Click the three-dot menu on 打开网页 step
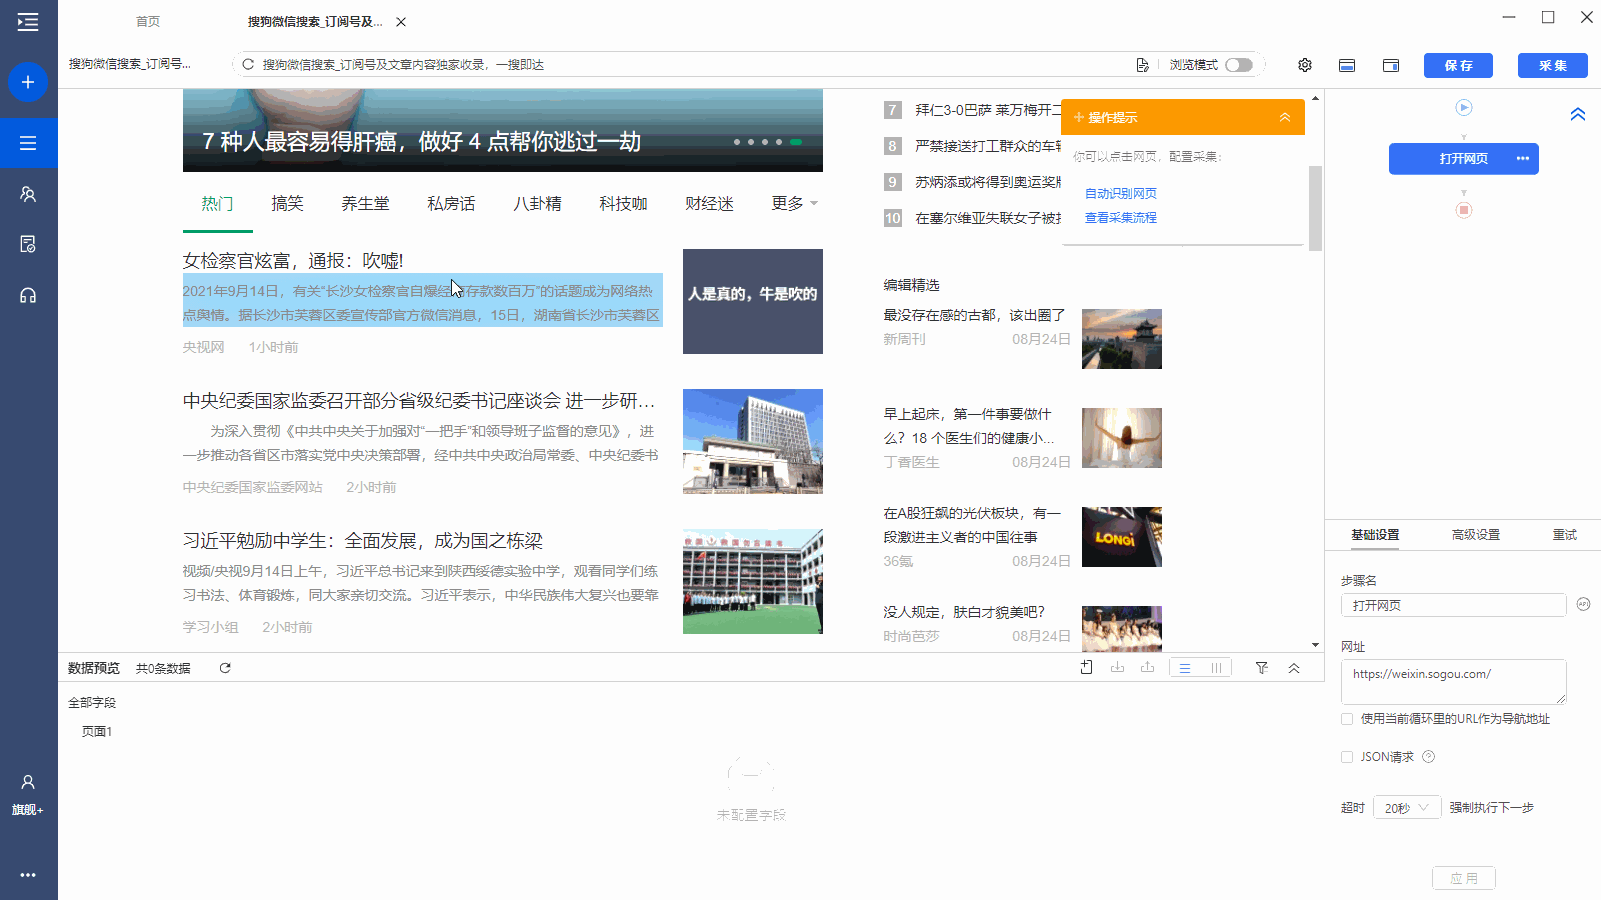This screenshot has width=1601, height=900. (x=1522, y=159)
